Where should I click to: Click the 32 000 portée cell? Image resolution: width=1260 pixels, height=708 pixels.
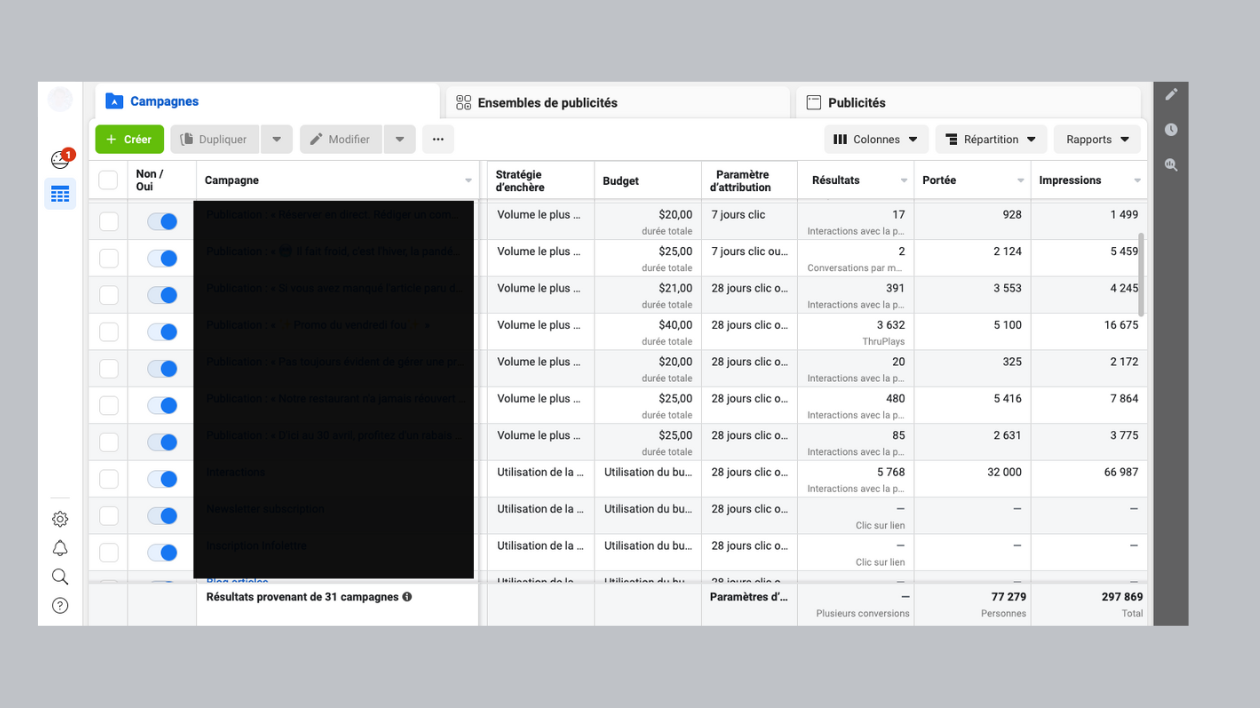(972, 479)
